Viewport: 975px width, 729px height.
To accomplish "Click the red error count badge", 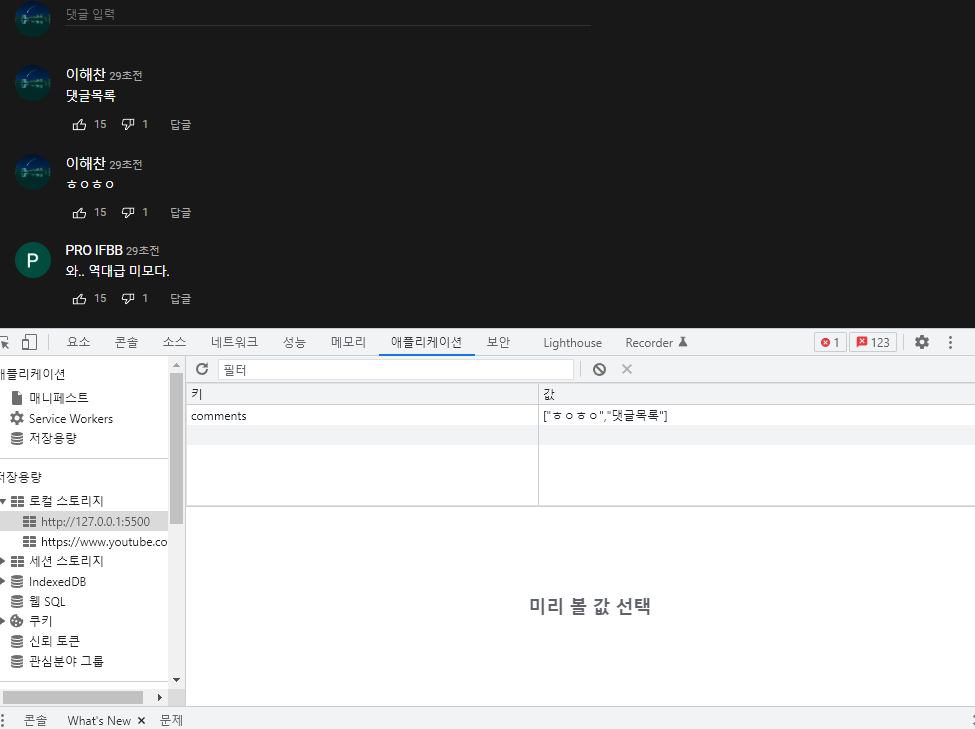I will (830, 342).
